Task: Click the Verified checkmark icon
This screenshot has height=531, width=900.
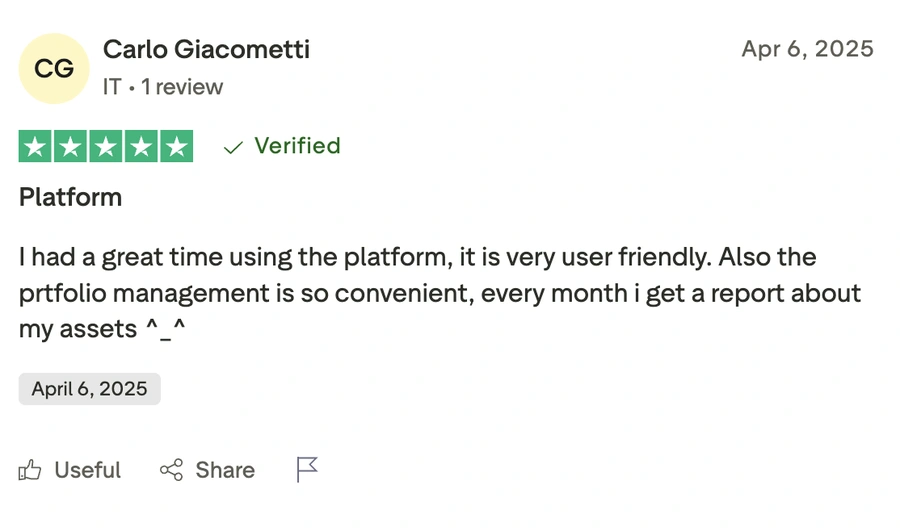Action: coord(233,147)
